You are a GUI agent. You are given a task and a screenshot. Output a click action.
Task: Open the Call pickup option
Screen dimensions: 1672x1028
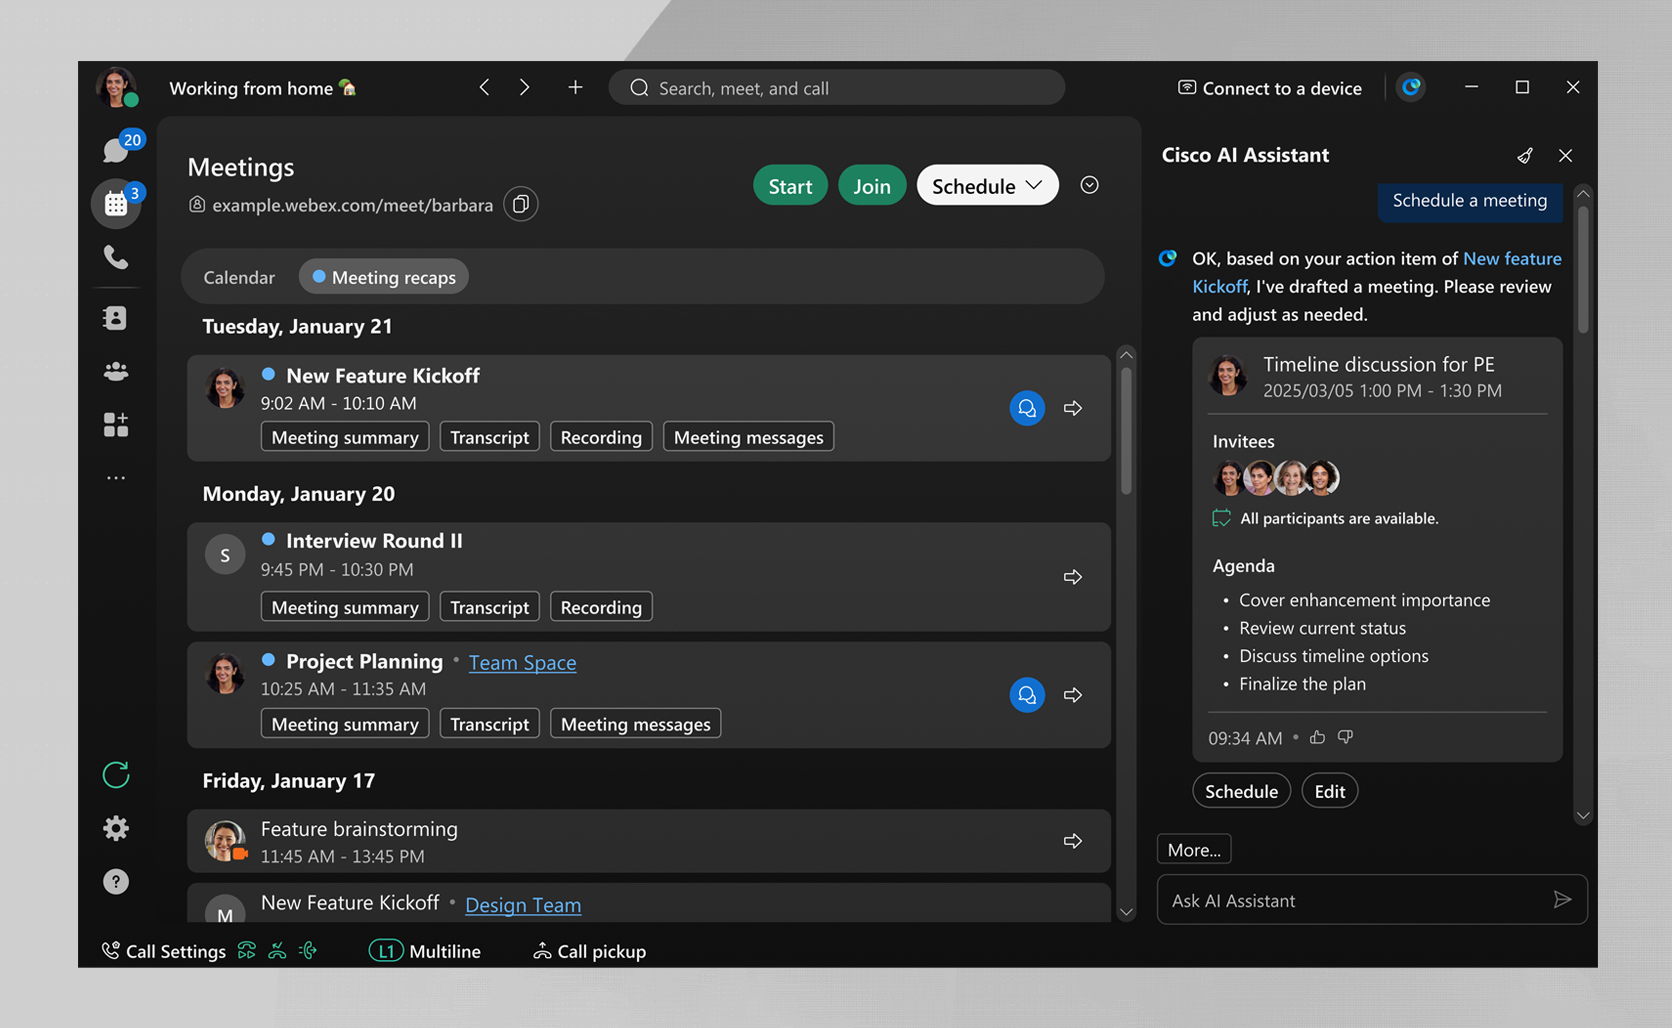[x=590, y=951]
